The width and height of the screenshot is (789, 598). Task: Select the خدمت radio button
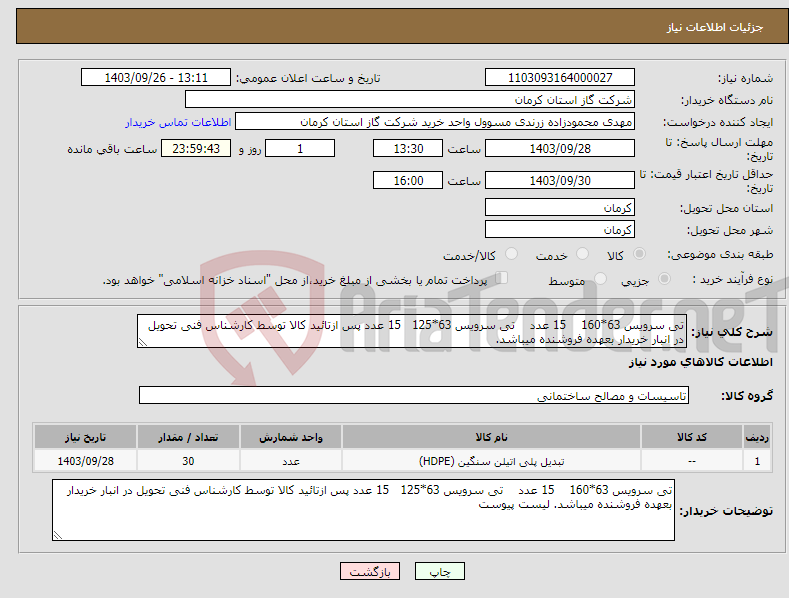[582, 254]
